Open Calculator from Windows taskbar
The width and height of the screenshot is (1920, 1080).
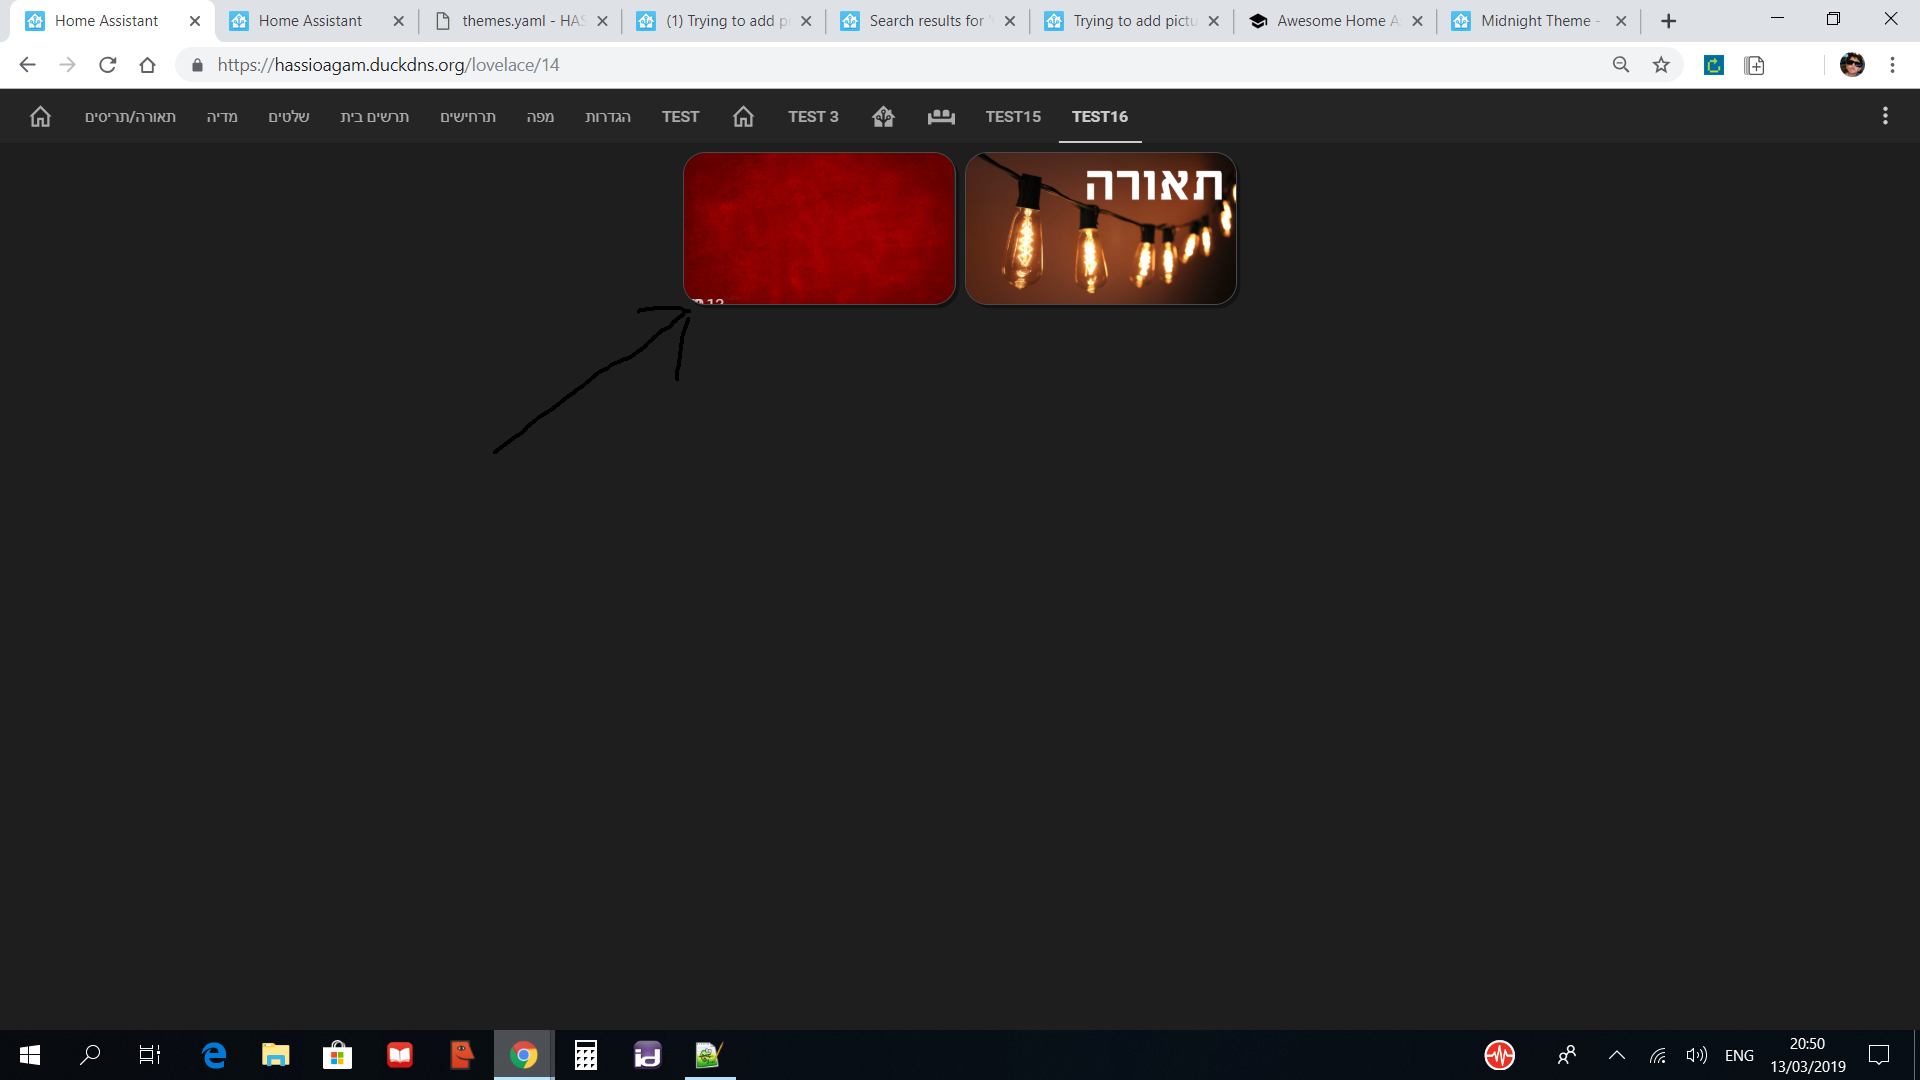[586, 1055]
